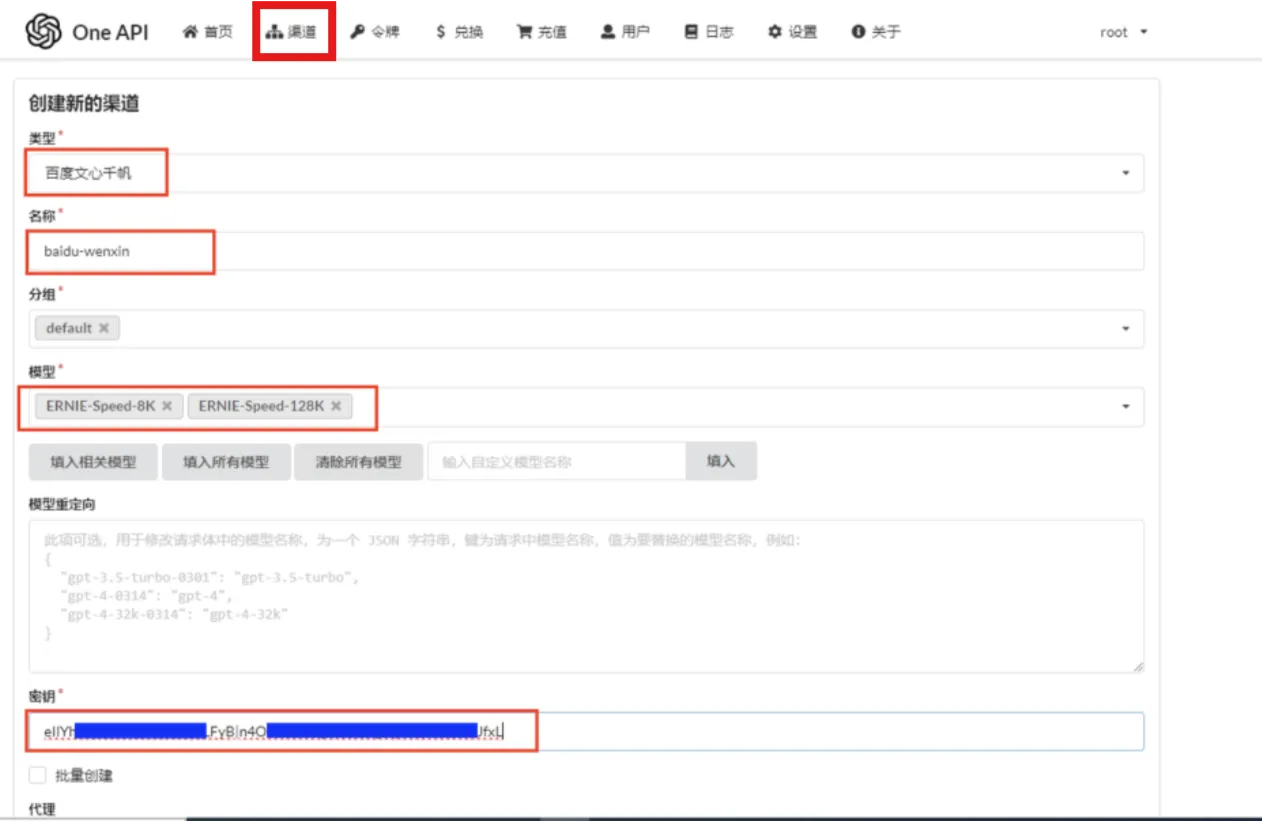Remove the default group tag
Image resolution: width=1262 pixels, height=821 pixels.
point(104,328)
